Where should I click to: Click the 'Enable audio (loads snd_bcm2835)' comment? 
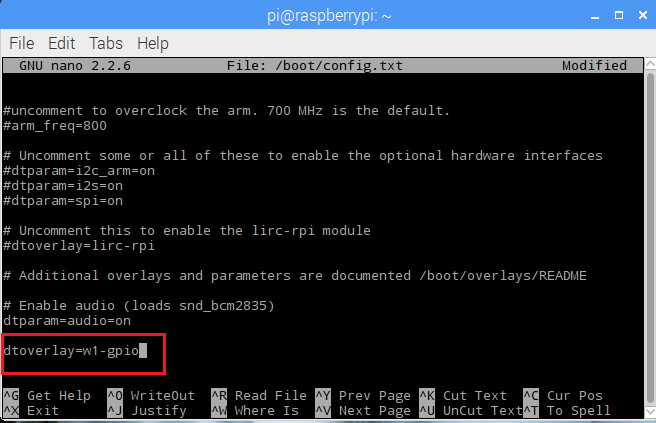pyautogui.click(x=139, y=306)
